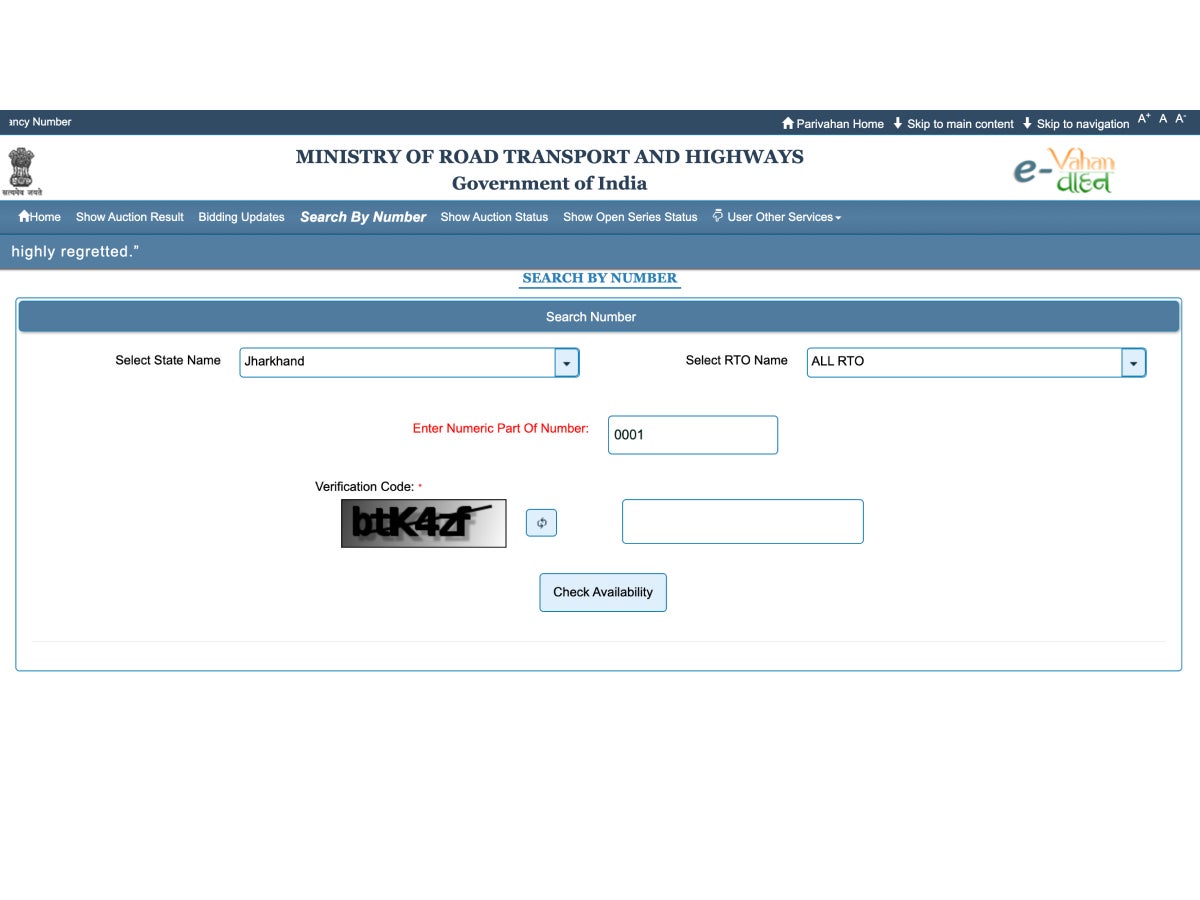Click the User Other Services icon
Viewport: 1200px width, 900px height.
click(718, 216)
